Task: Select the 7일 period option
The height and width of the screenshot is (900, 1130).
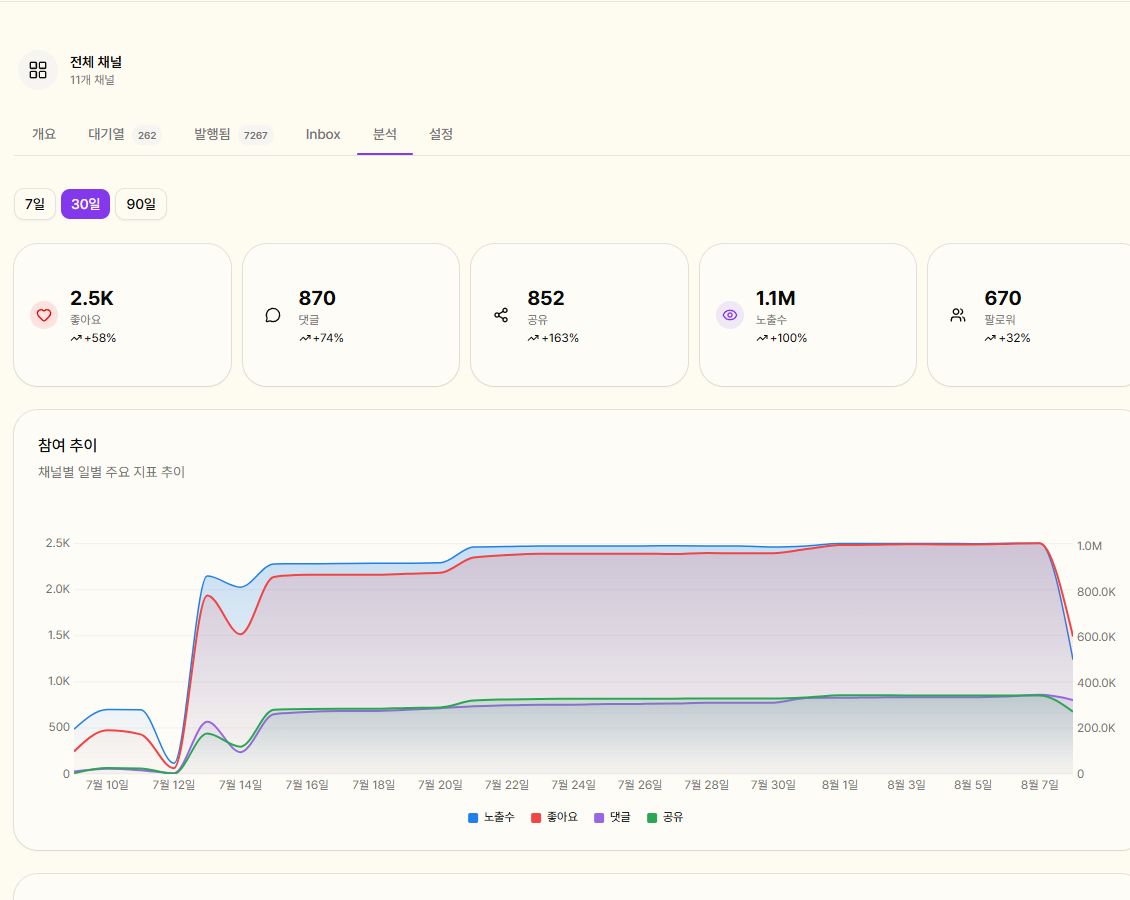Action: point(35,204)
